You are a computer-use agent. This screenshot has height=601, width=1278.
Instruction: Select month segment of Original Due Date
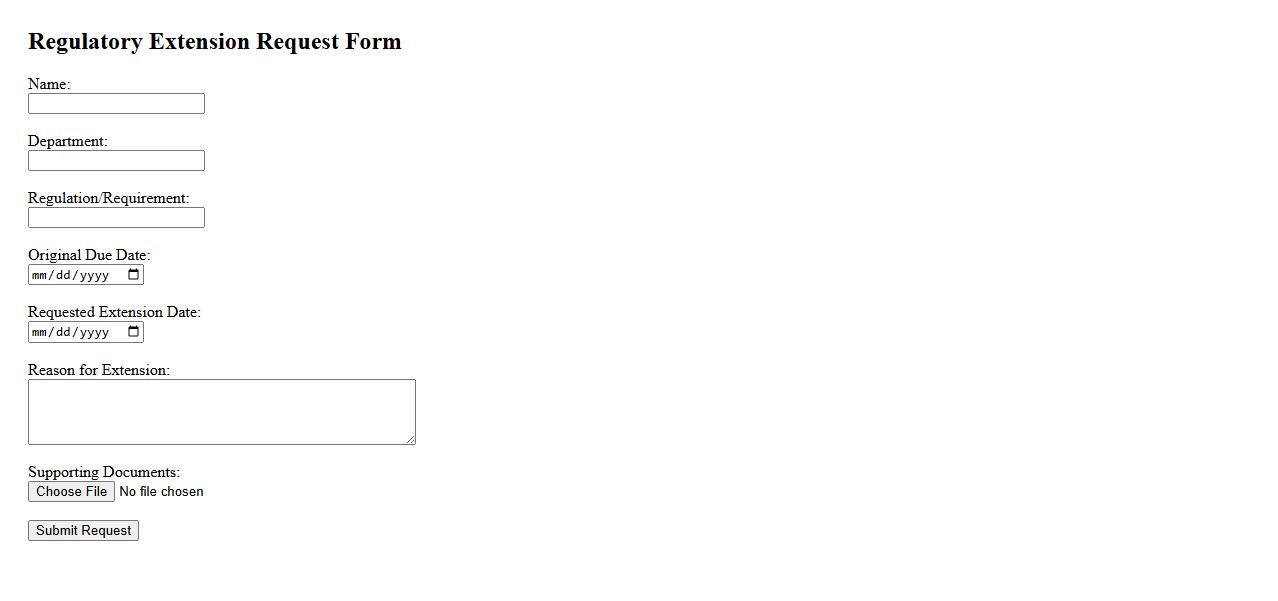pos(40,275)
